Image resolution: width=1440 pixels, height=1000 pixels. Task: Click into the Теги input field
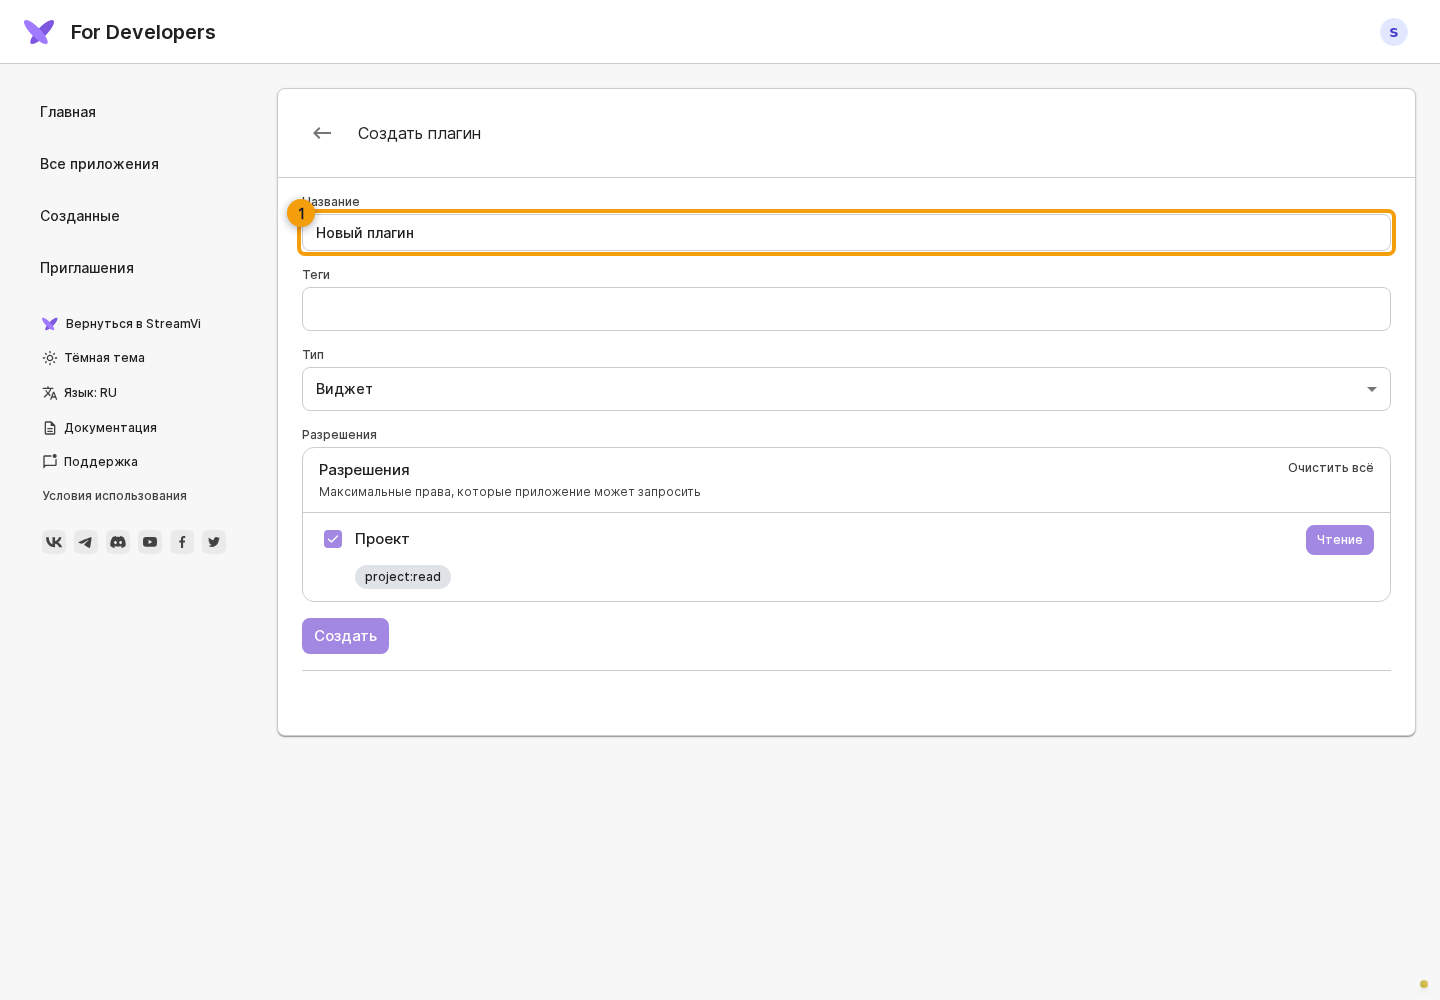coord(846,309)
